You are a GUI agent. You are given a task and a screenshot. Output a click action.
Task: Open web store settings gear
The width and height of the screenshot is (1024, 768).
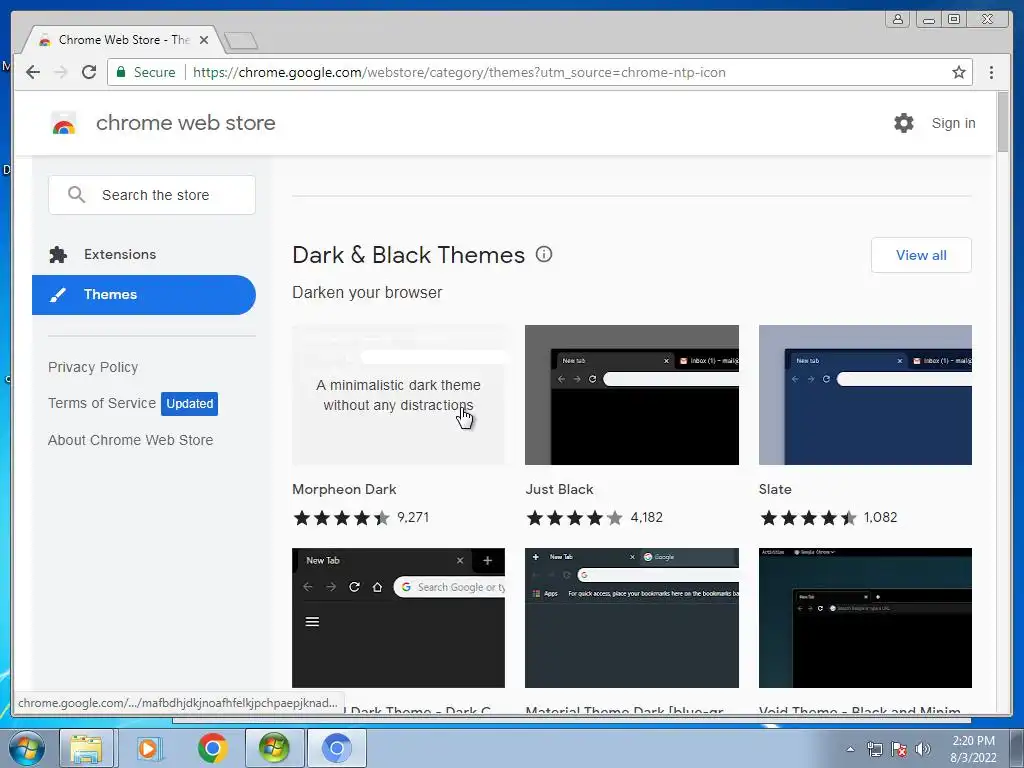point(903,123)
